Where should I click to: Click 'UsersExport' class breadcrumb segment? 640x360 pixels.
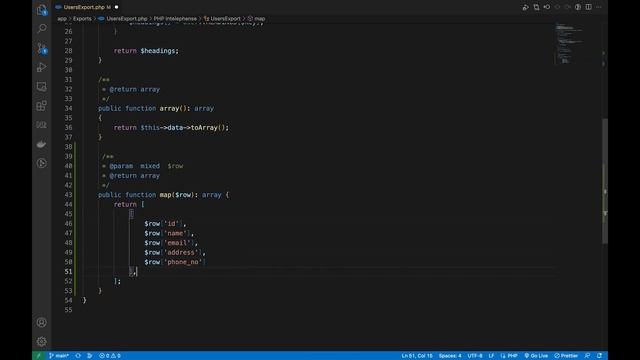225,19
